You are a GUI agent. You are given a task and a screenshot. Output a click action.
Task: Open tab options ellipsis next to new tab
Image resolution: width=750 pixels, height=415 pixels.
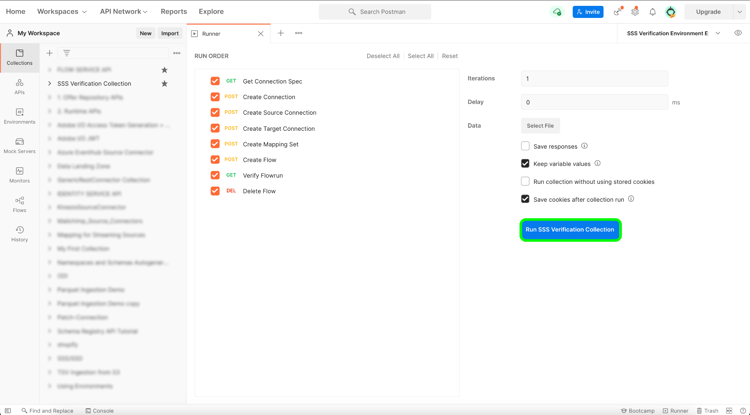click(x=298, y=33)
